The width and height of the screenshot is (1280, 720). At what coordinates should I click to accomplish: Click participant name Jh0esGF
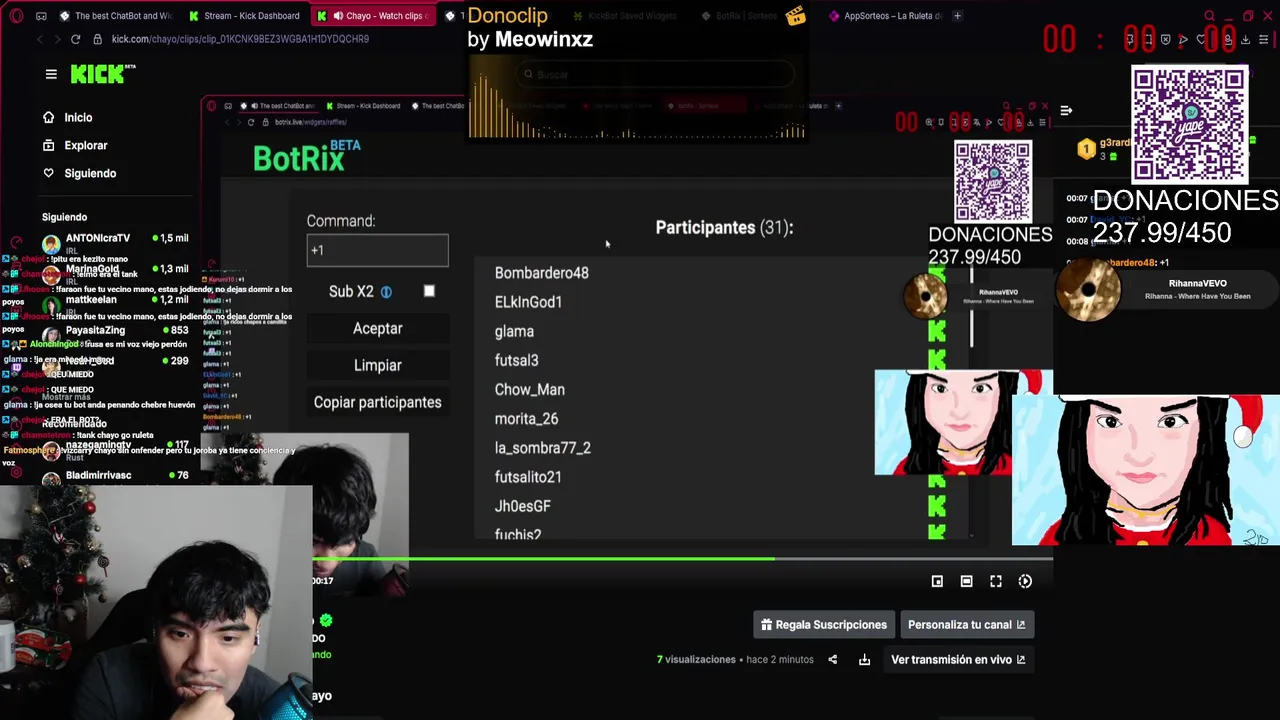[x=522, y=506]
